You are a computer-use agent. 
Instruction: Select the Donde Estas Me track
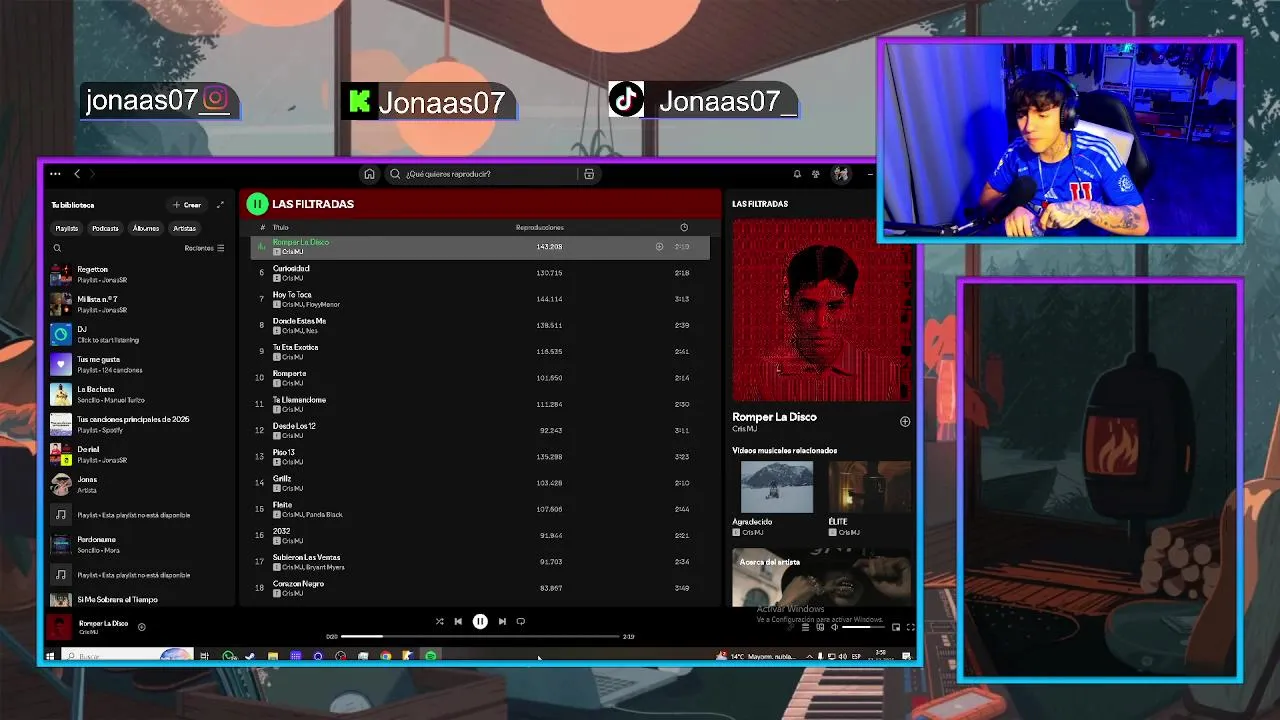[x=480, y=325]
